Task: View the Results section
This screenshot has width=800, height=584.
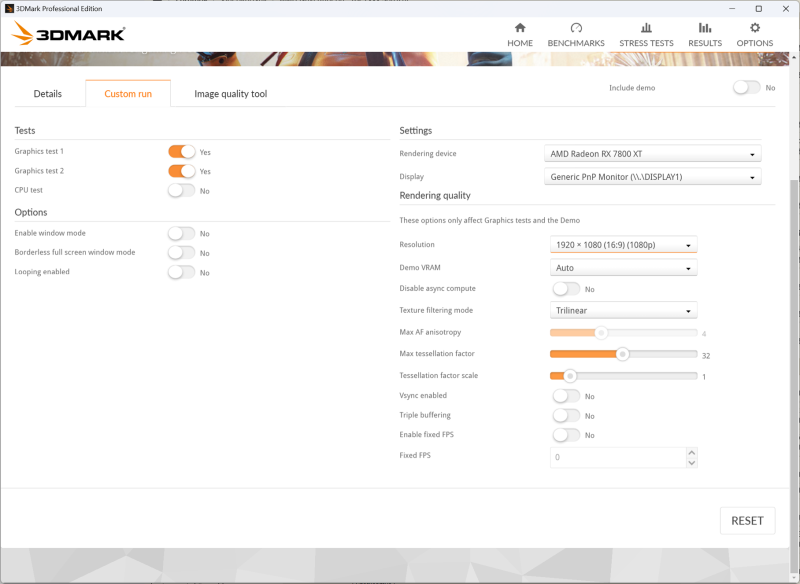Action: (x=705, y=35)
